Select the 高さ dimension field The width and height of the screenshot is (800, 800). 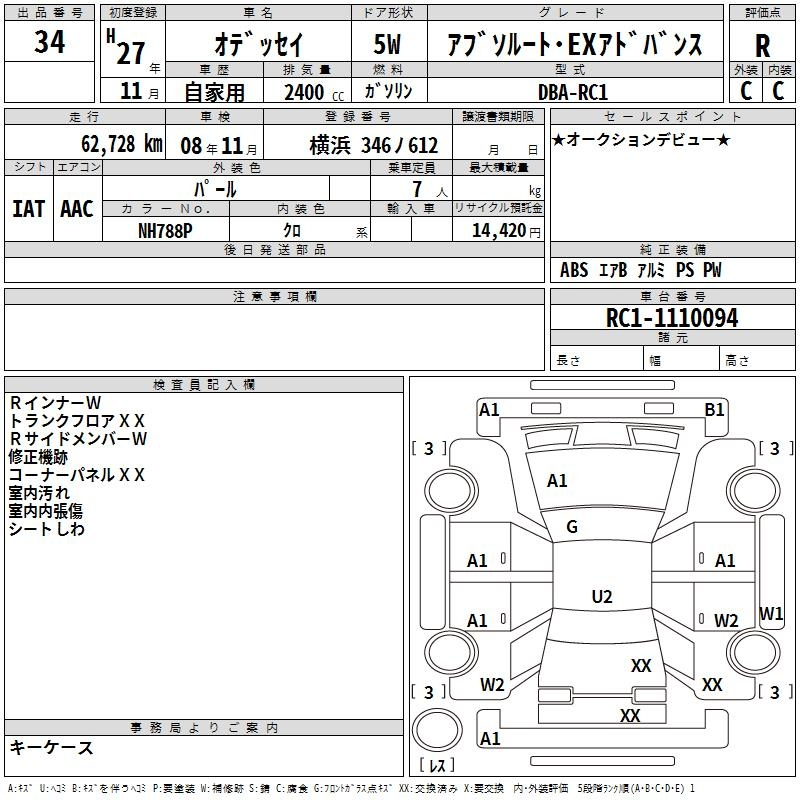click(757, 360)
